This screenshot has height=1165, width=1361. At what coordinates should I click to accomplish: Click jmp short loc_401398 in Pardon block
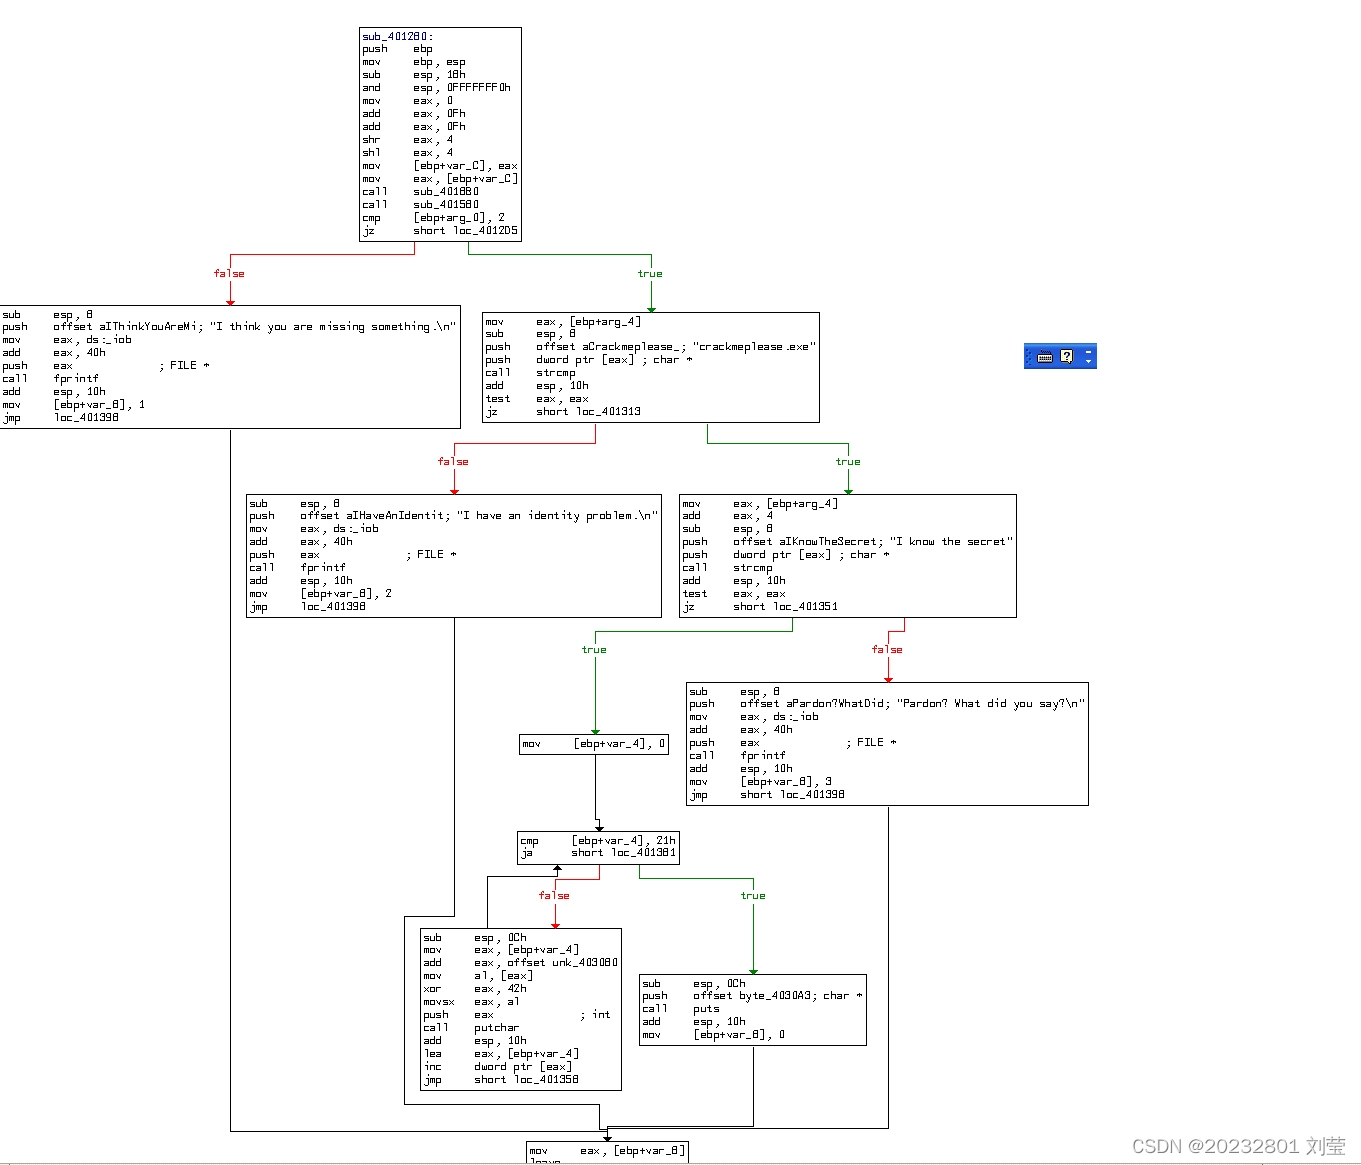tap(767, 794)
